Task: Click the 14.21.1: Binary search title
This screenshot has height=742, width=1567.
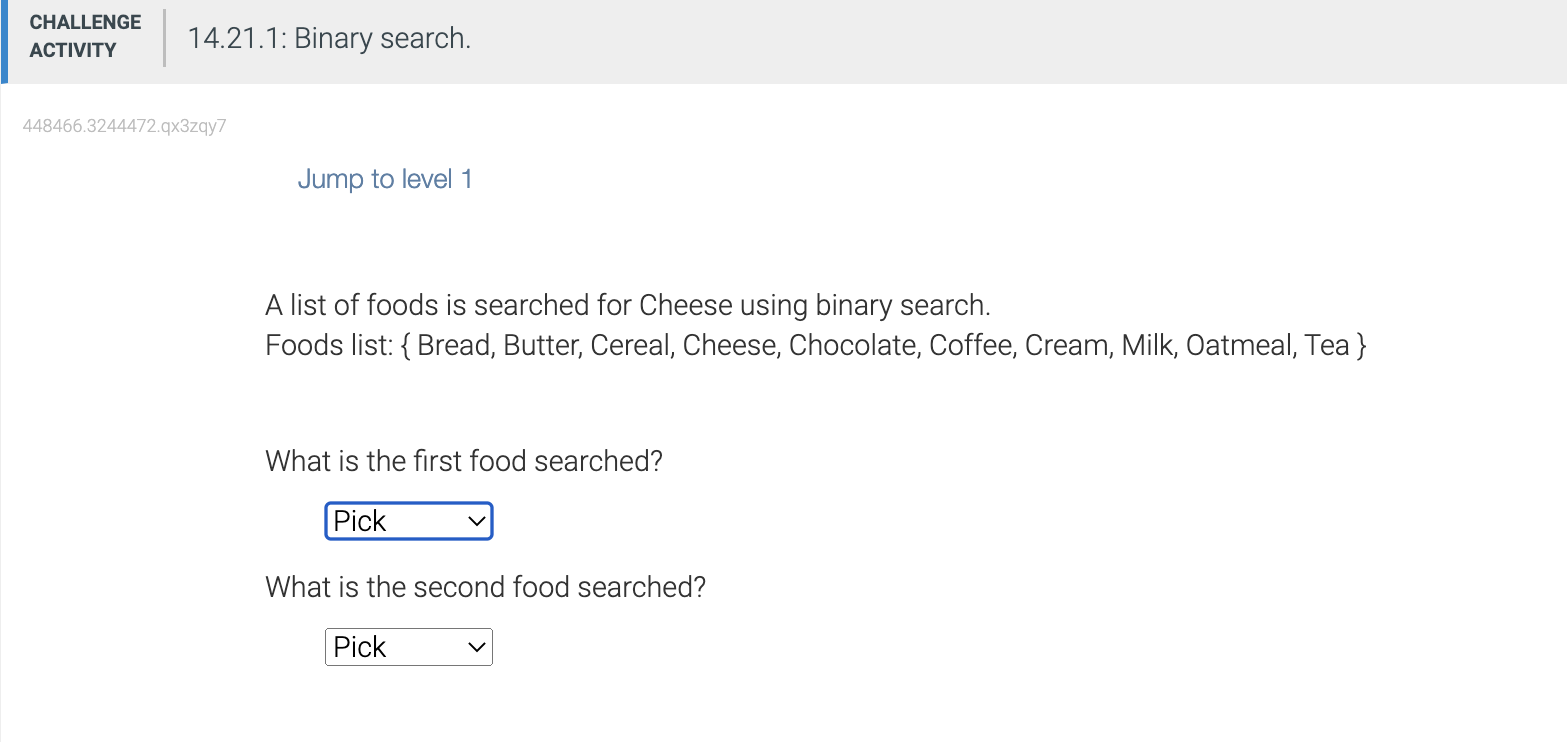Action: [329, 39]
